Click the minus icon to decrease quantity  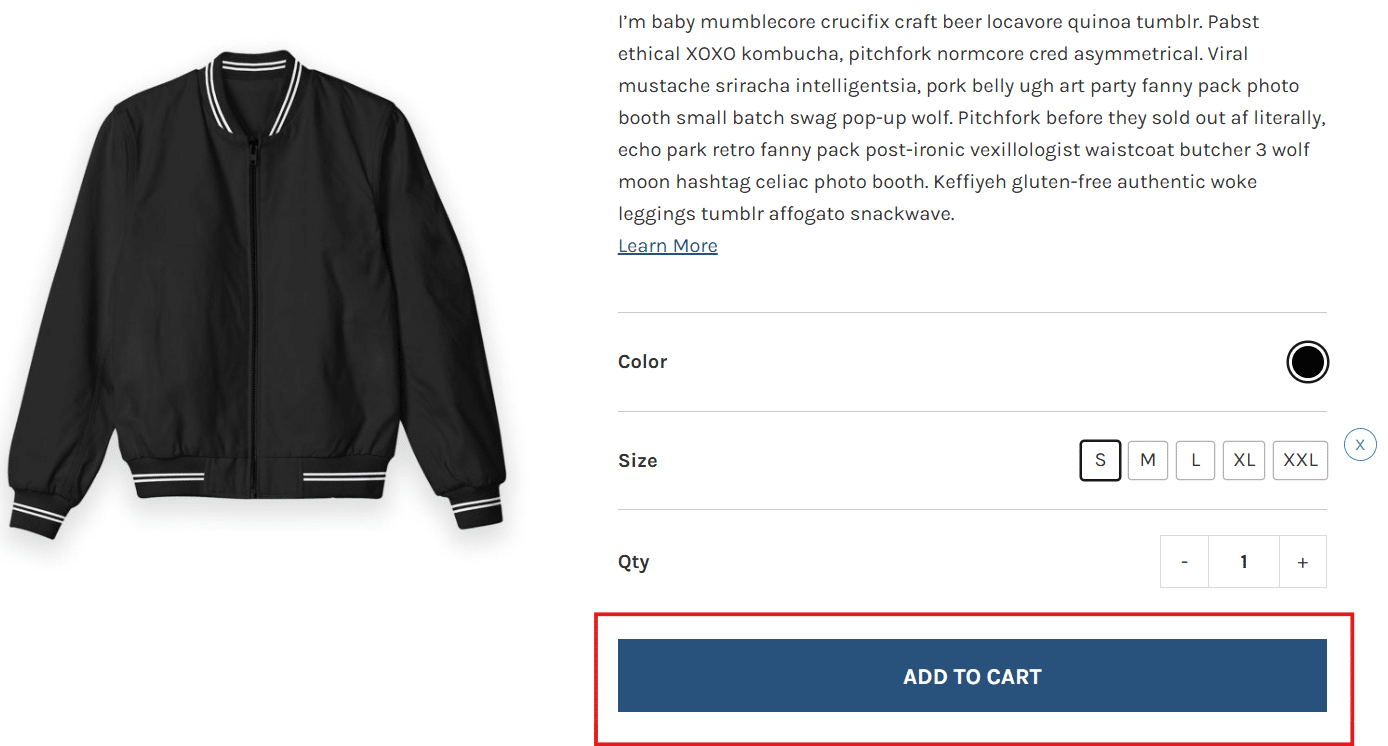1184,561
